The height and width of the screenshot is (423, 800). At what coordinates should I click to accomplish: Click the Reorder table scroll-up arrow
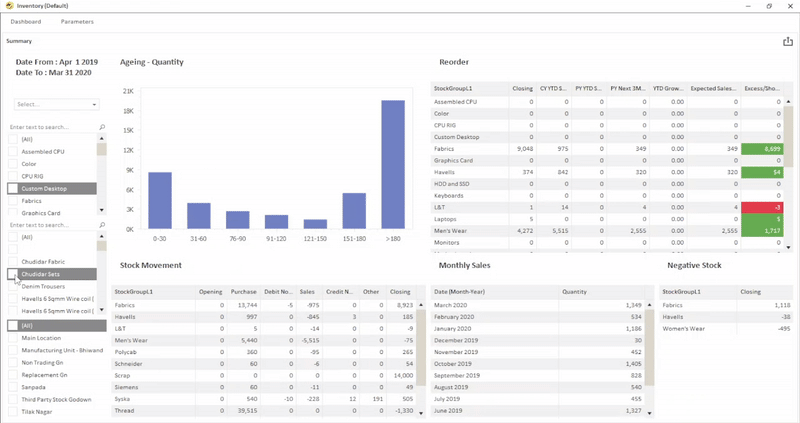[x=788, y=102]
